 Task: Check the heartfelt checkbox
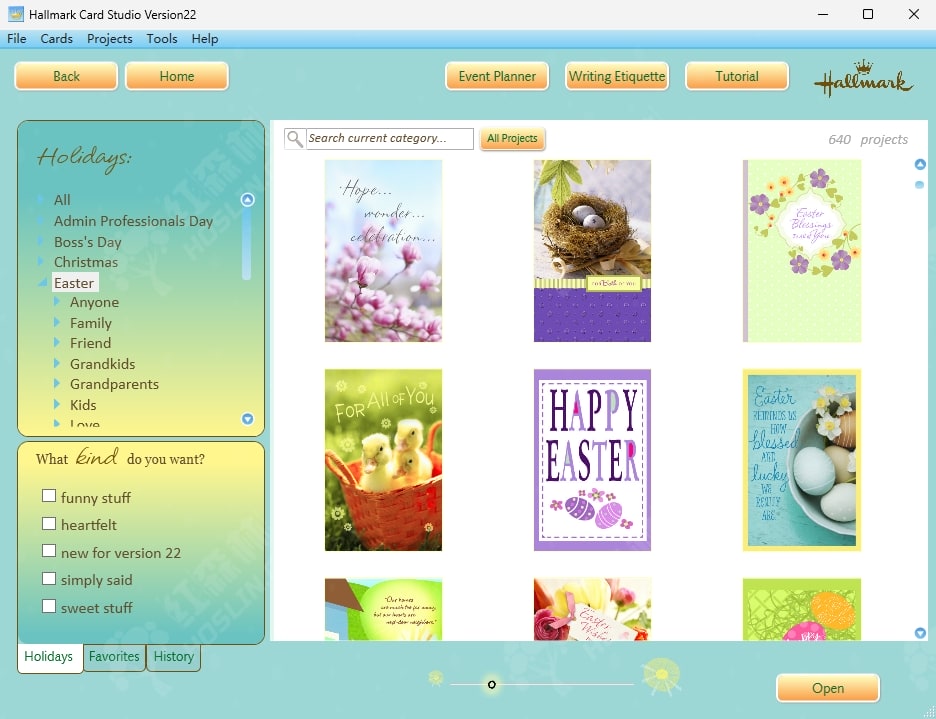49,523
